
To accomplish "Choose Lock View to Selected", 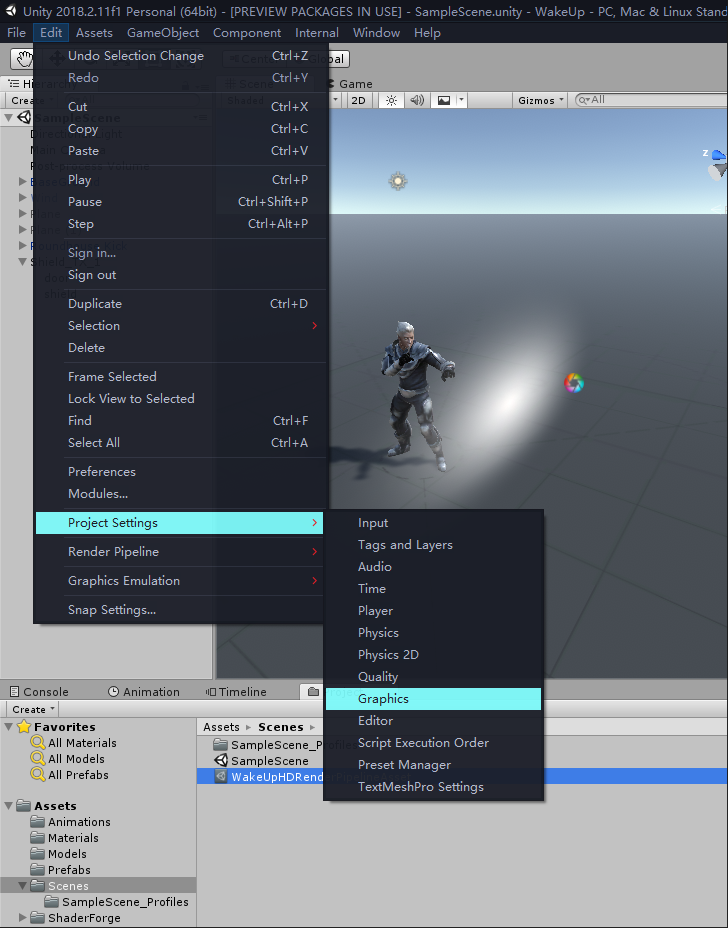I will click(179, 398).
